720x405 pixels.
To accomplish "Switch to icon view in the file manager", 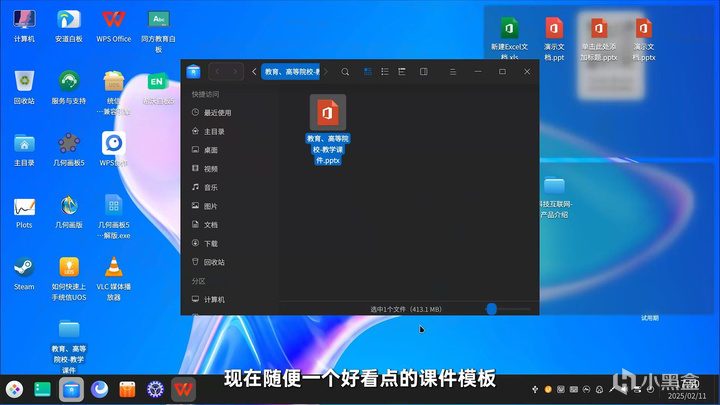I will pyautogui.click(x=367, y=72).
